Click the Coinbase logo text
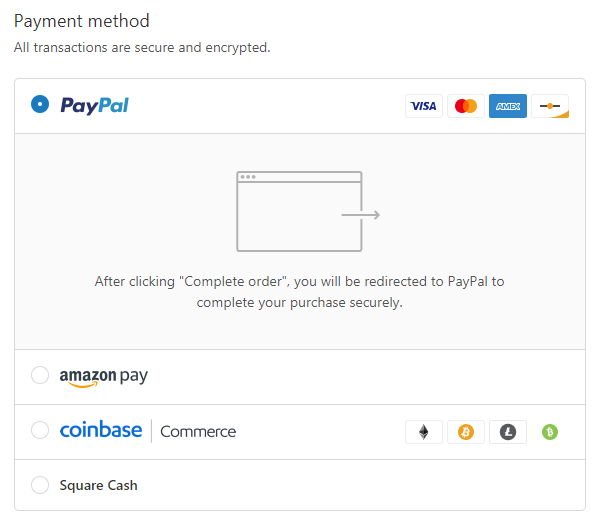This screenshot has width=600, height=524. coord(101,431)
